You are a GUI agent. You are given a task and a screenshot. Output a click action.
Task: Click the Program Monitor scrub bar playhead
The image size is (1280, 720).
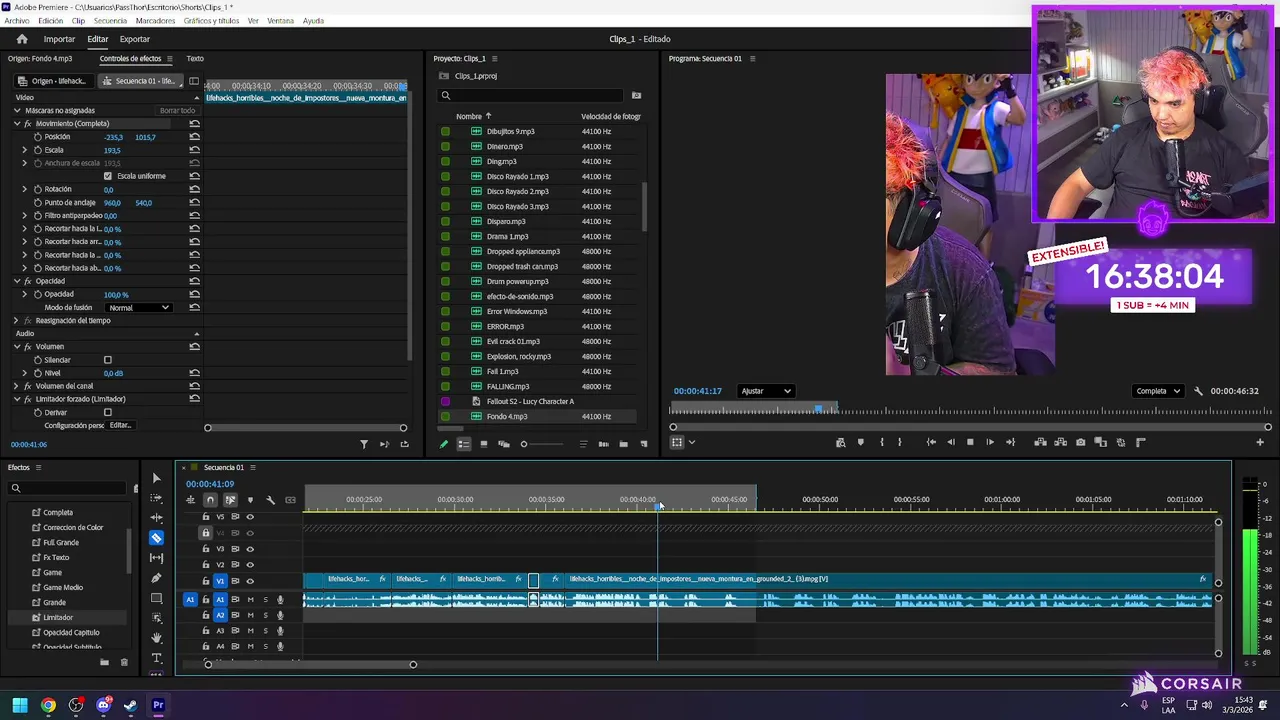coord(820,408)
